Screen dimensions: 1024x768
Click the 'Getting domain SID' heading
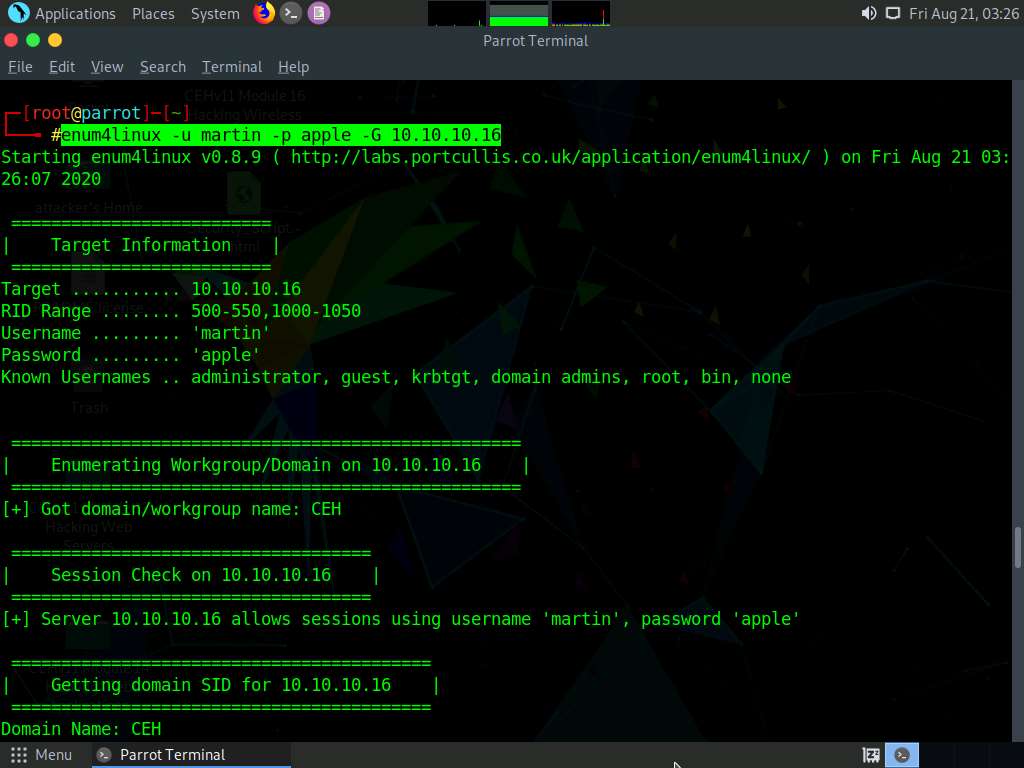click(x=221, y=684)
